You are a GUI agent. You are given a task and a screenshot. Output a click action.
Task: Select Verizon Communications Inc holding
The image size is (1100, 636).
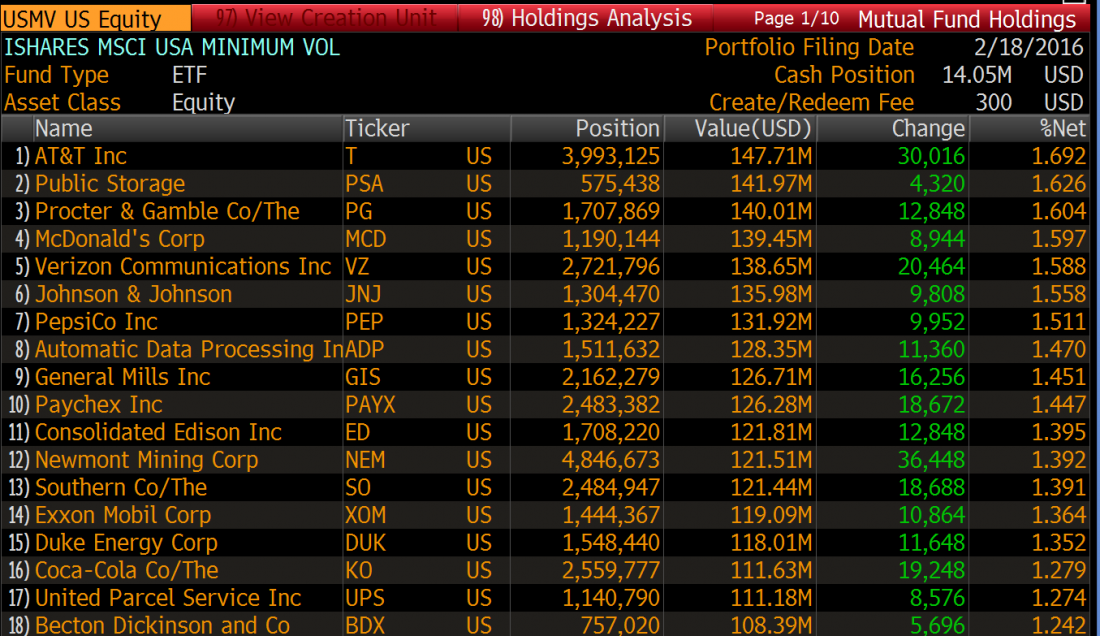182,267
